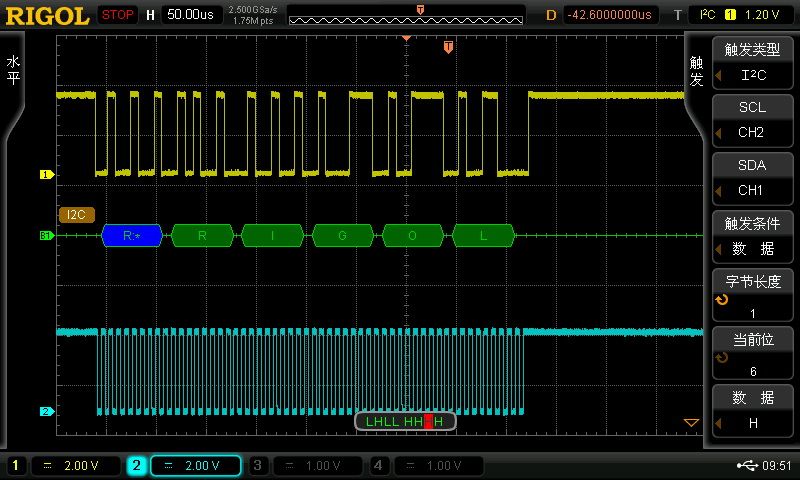This screenshot has width=800, height=480.
Task: Click the I2C bus decode label
Action: tap(76, 214)
